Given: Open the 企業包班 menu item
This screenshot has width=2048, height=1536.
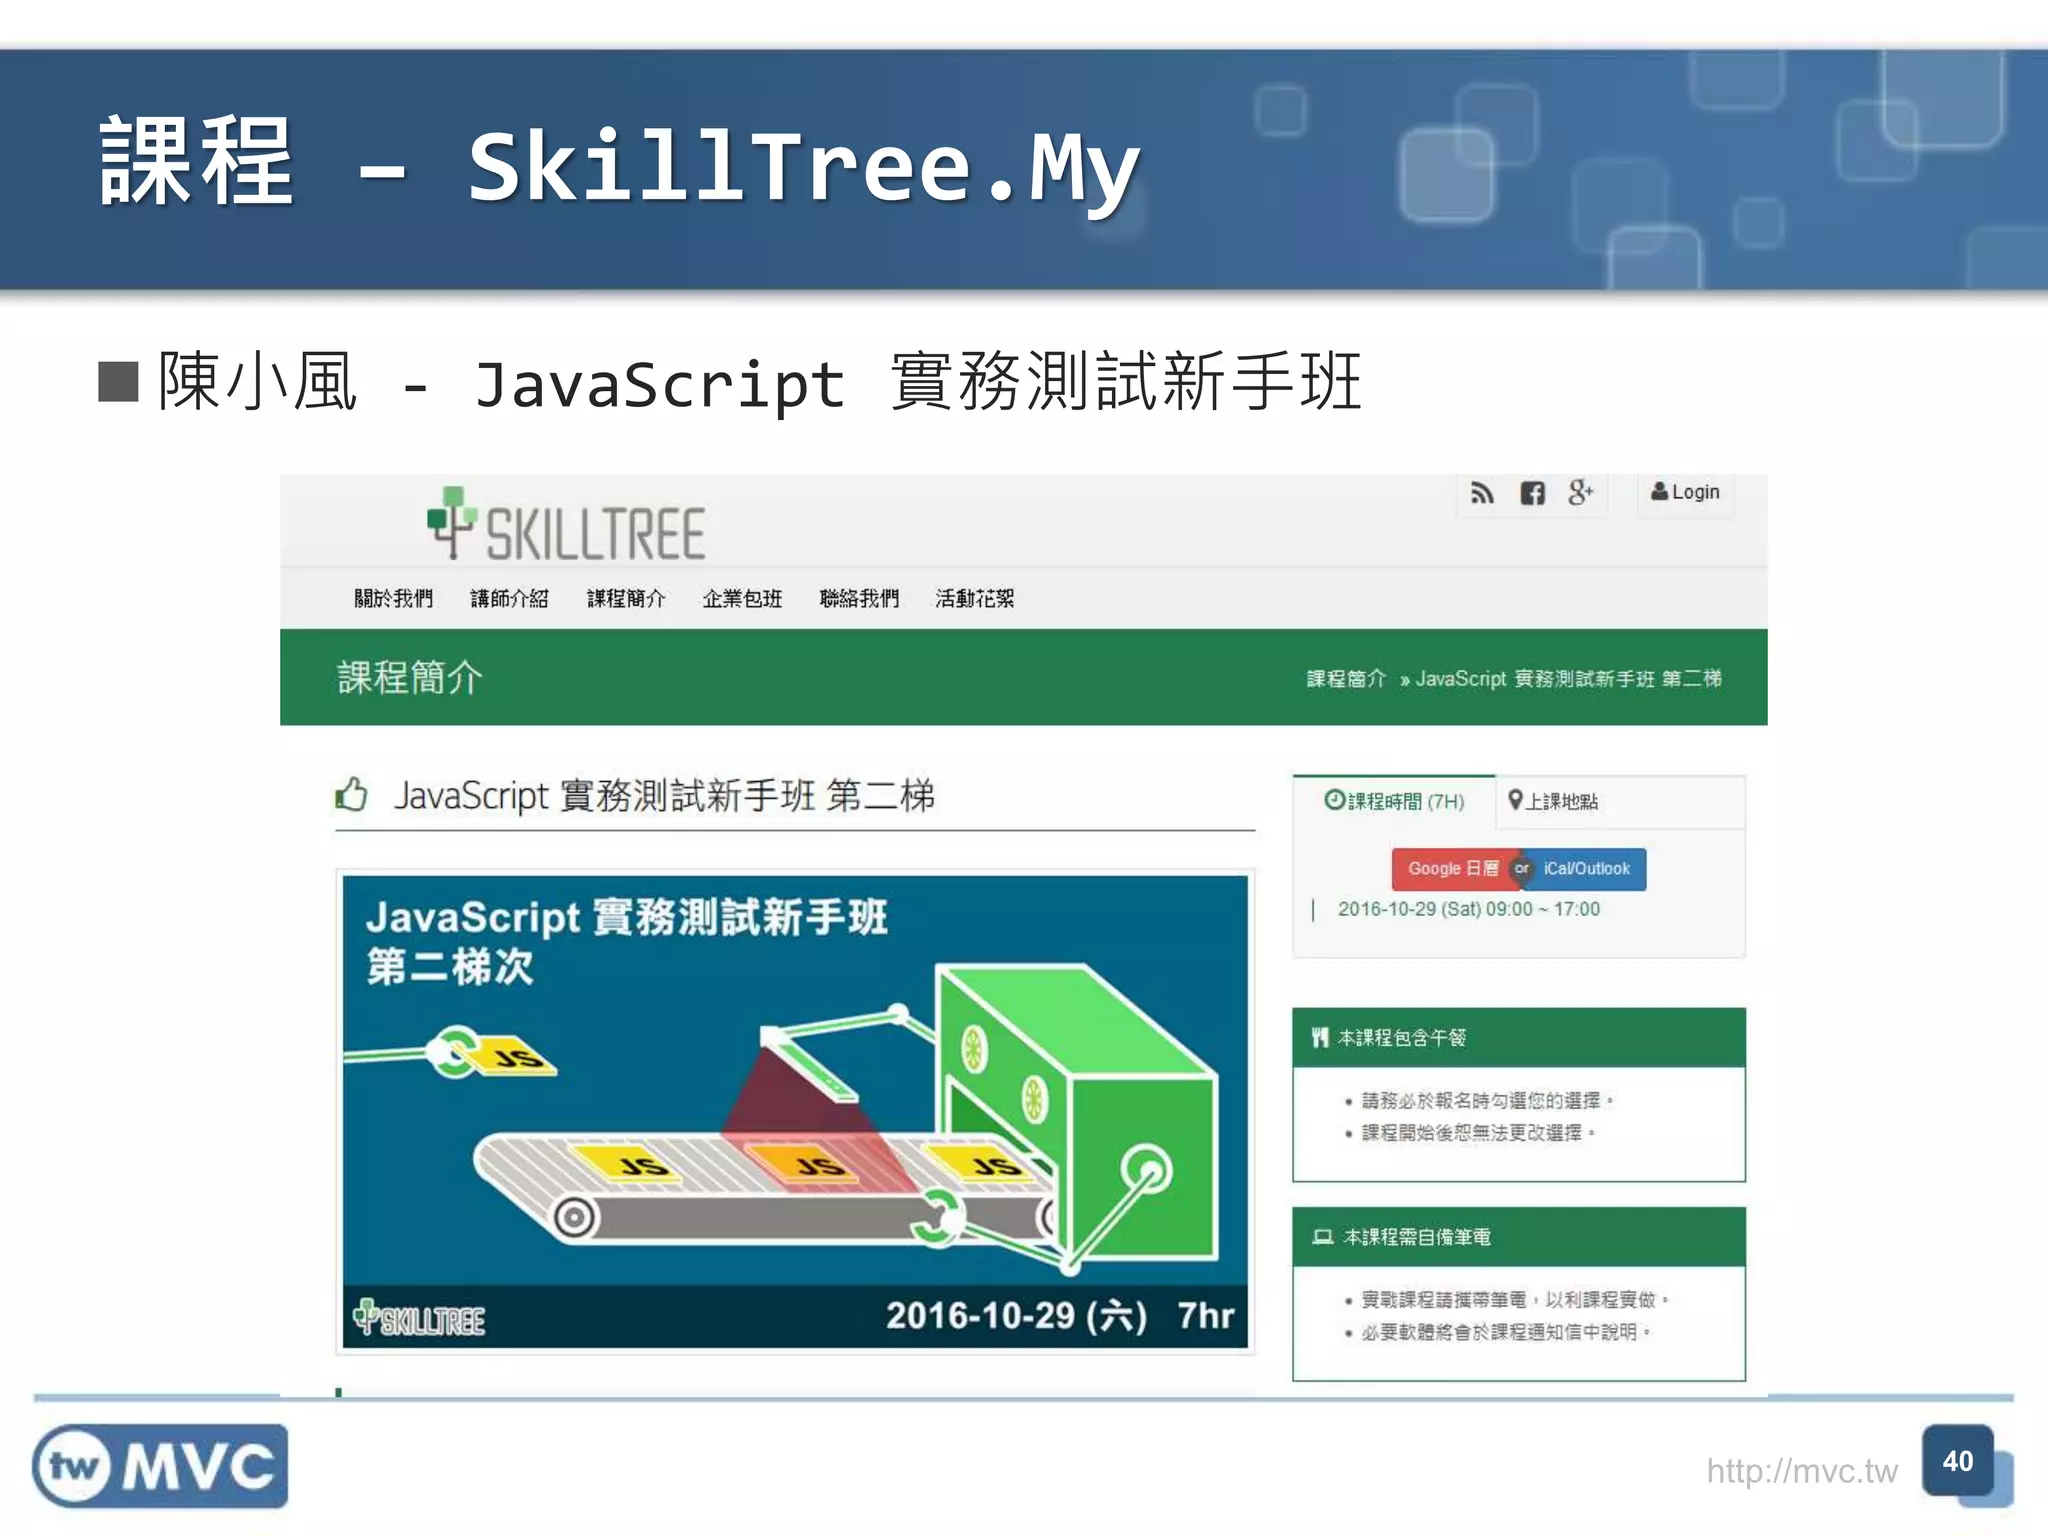Looking at the screenshot, I should tap(742, 598).
